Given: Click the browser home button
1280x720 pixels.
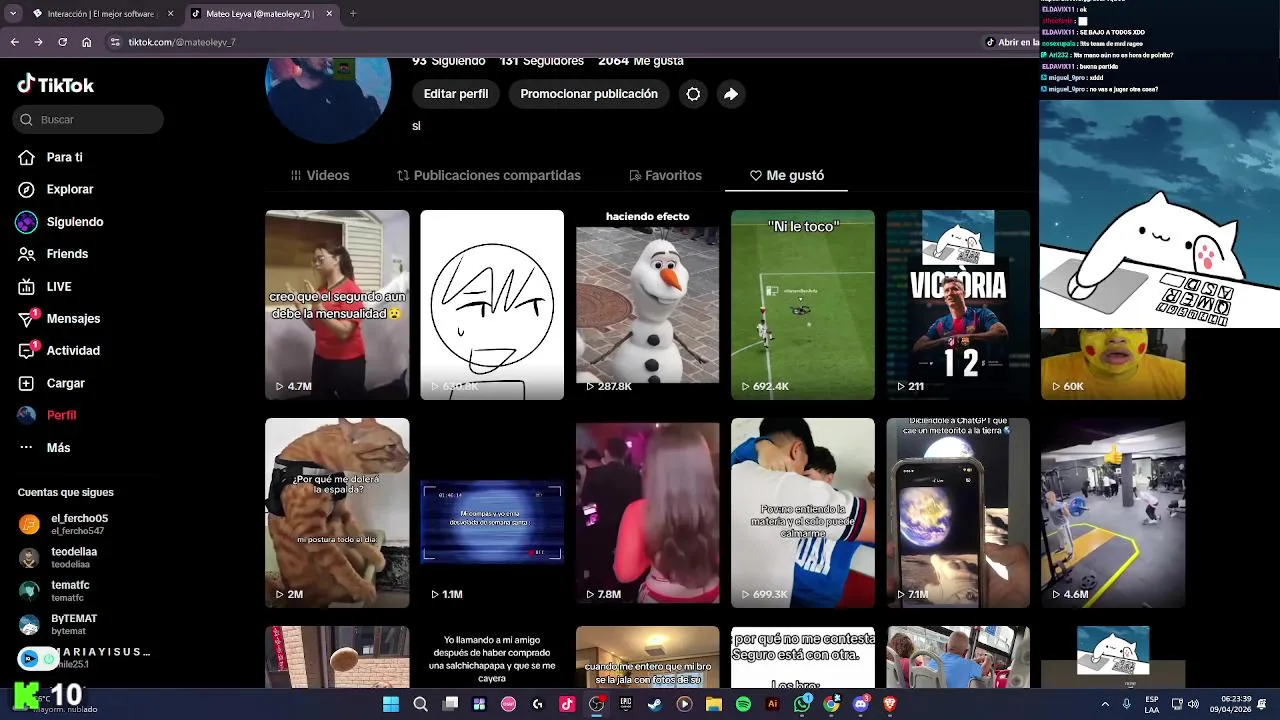Looking at the screenshot, I should [87, 42].
